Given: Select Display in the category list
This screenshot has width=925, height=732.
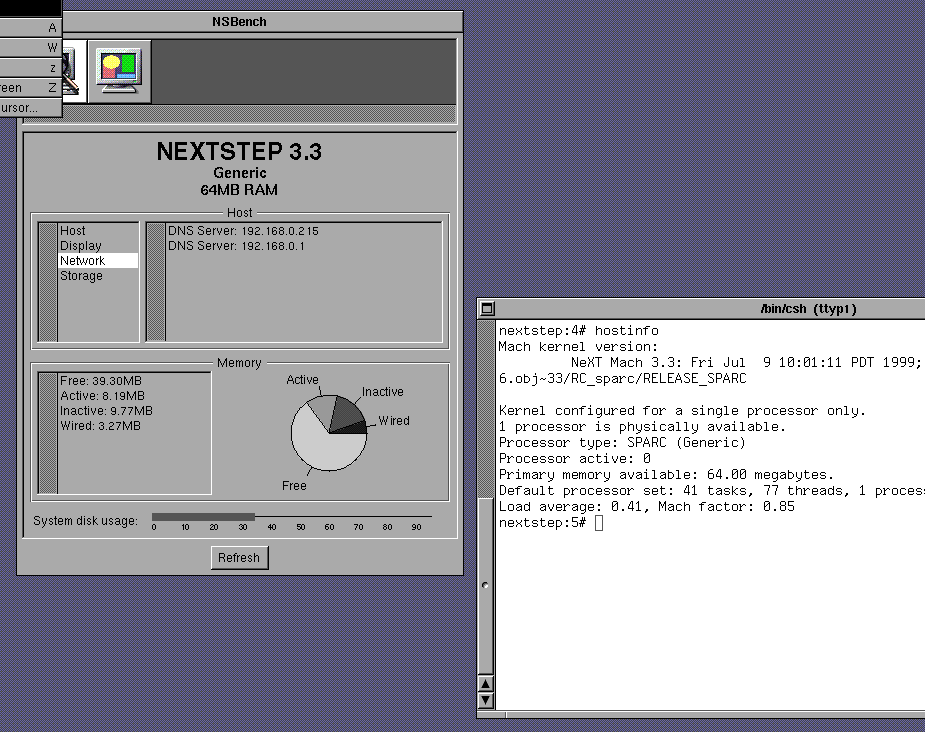Looking at the screenshot, I should tap(80, 246).
